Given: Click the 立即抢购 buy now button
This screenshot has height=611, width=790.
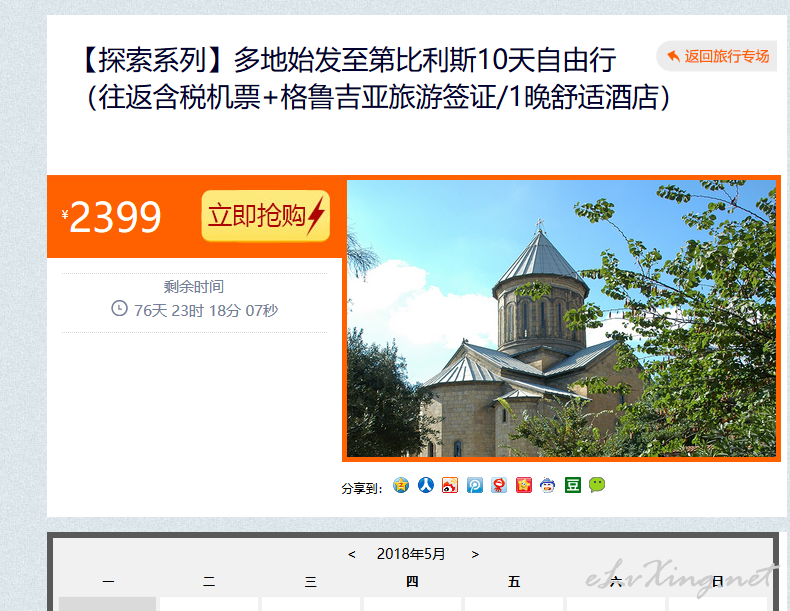Looking at the screenshot, I should (x=266, y=216).
